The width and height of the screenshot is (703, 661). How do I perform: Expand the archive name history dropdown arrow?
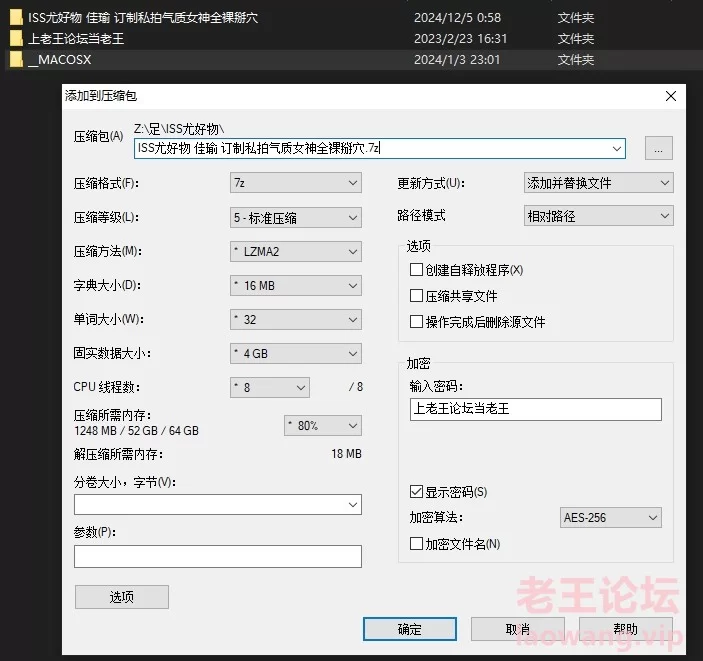pyautogui.click(x=617, y=148)
